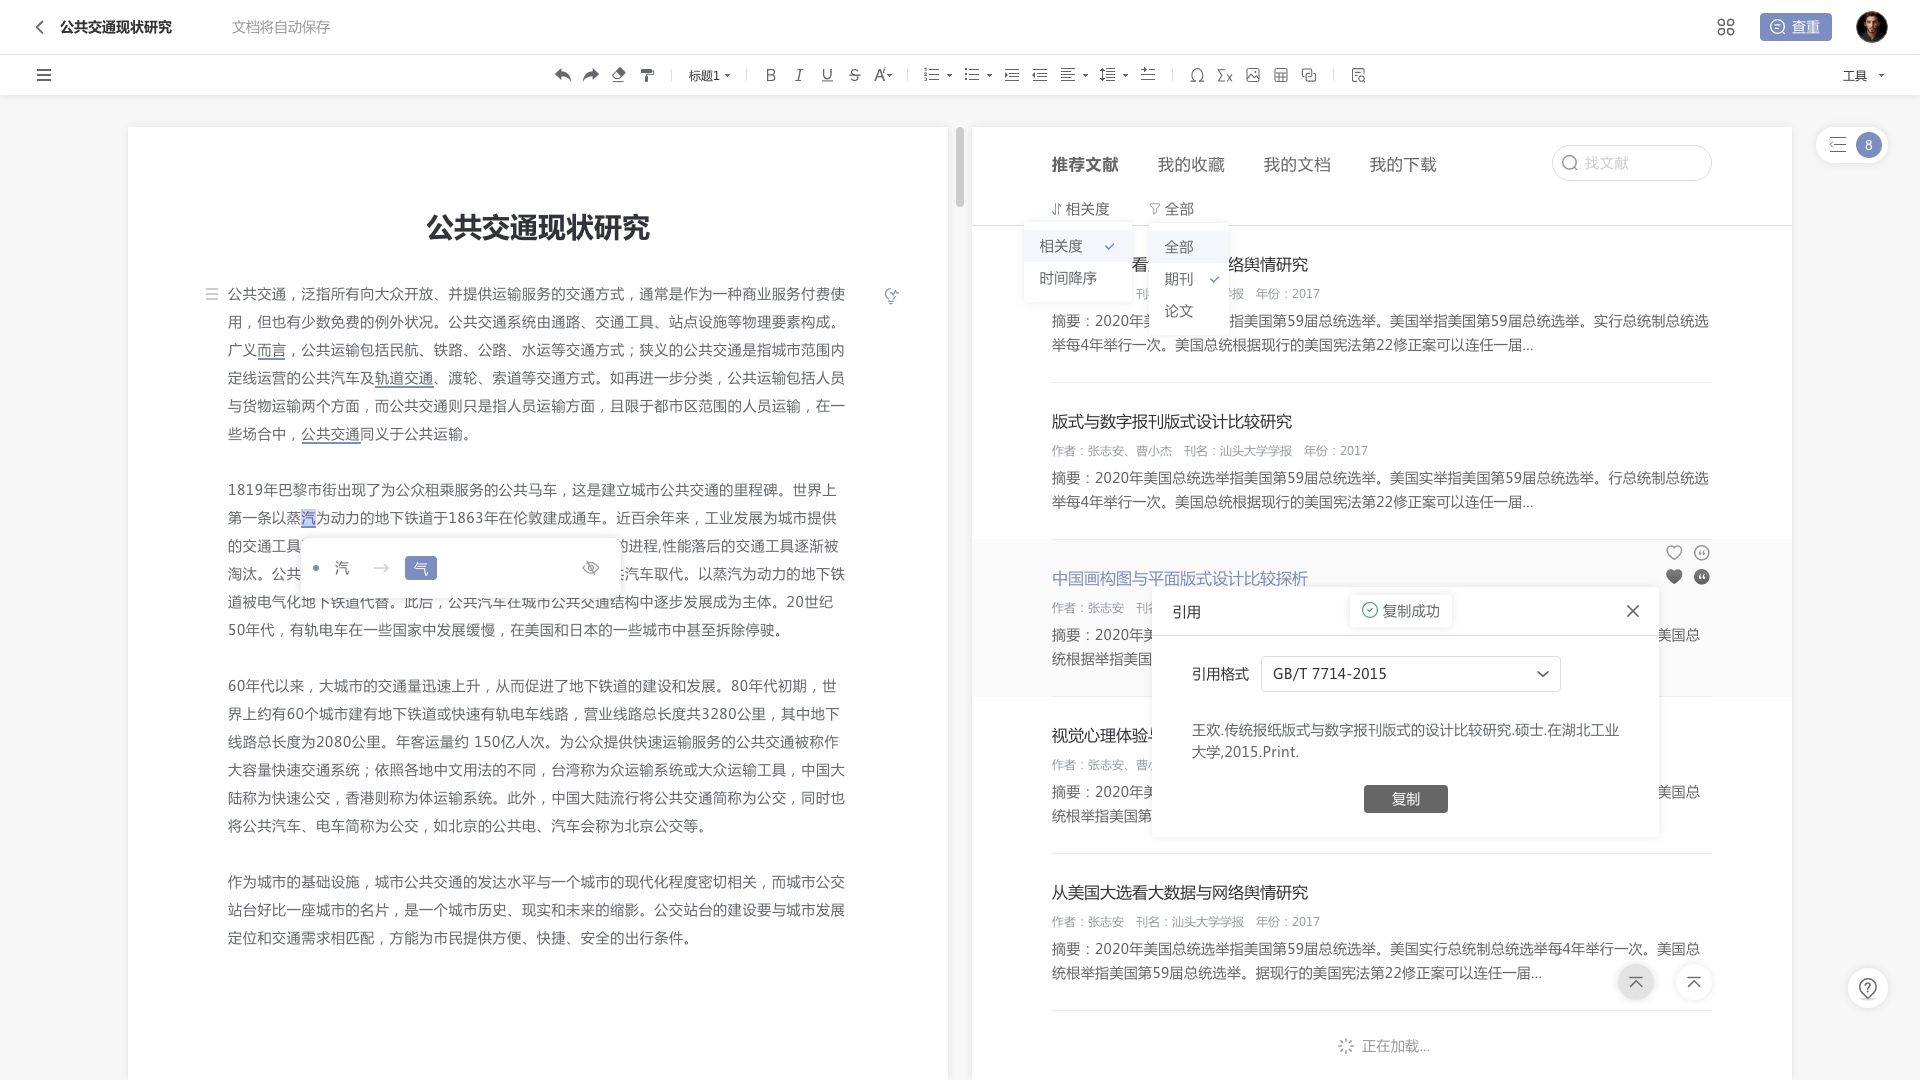
Task: Switch to 推荐文献 tab
Action: point(1085,165)
